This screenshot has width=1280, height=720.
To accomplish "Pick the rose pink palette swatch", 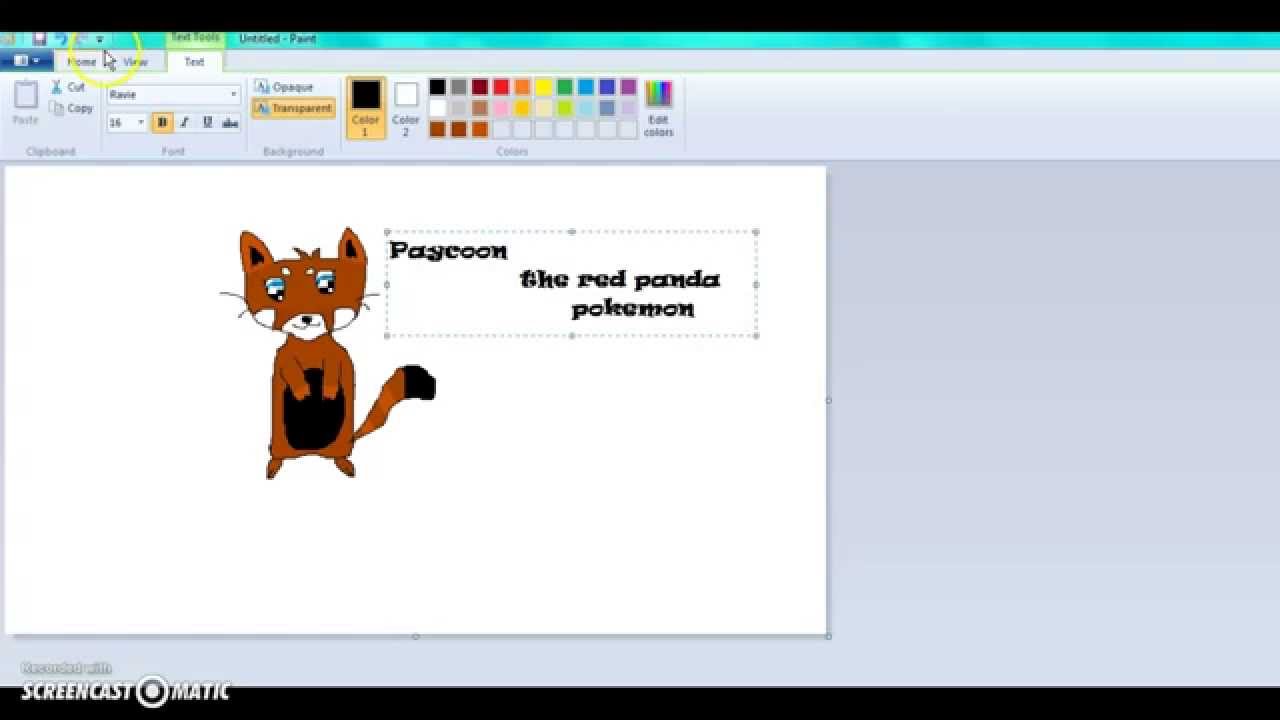I will pos(501,108).
